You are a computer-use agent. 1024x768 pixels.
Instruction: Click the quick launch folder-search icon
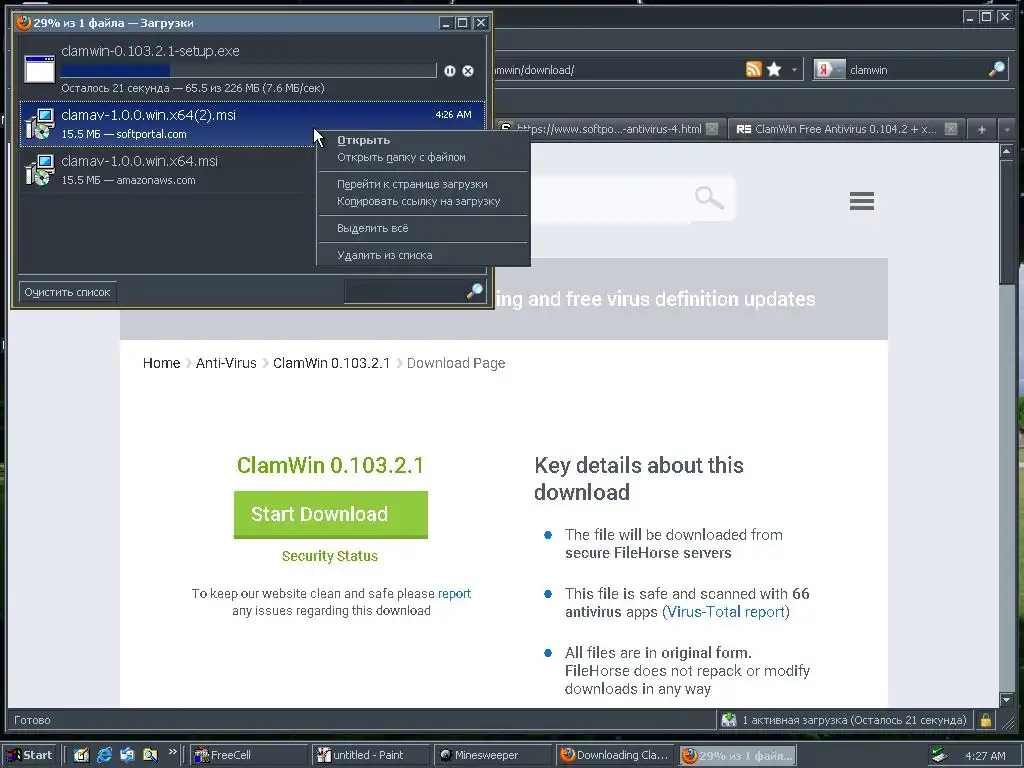click(x=150, y=755)
